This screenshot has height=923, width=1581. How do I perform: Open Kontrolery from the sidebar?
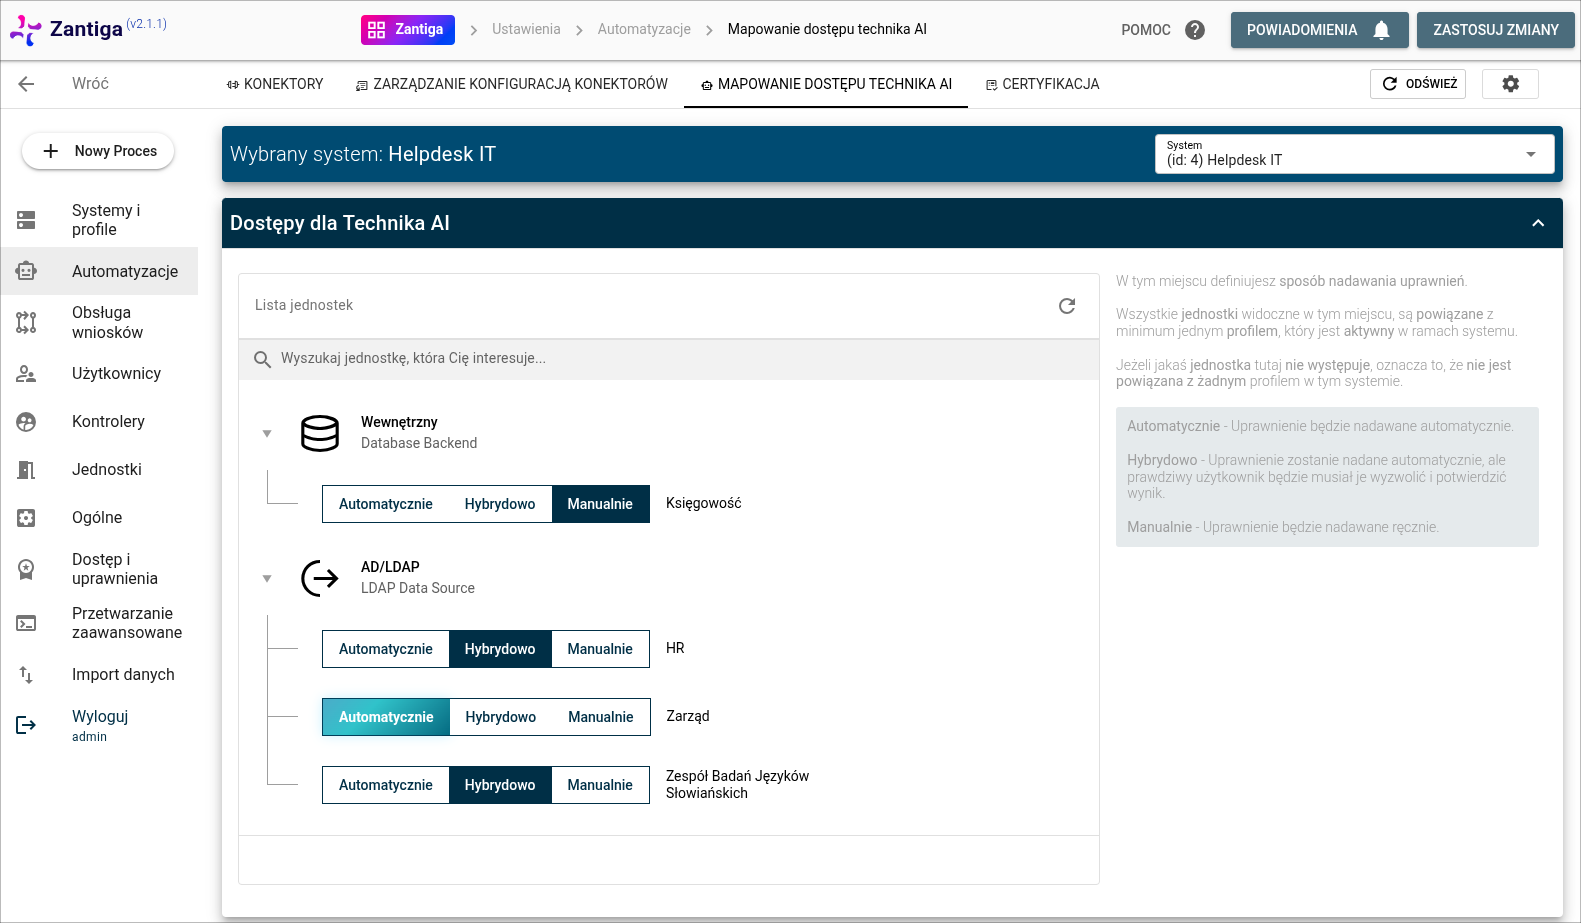coord(108,422)
